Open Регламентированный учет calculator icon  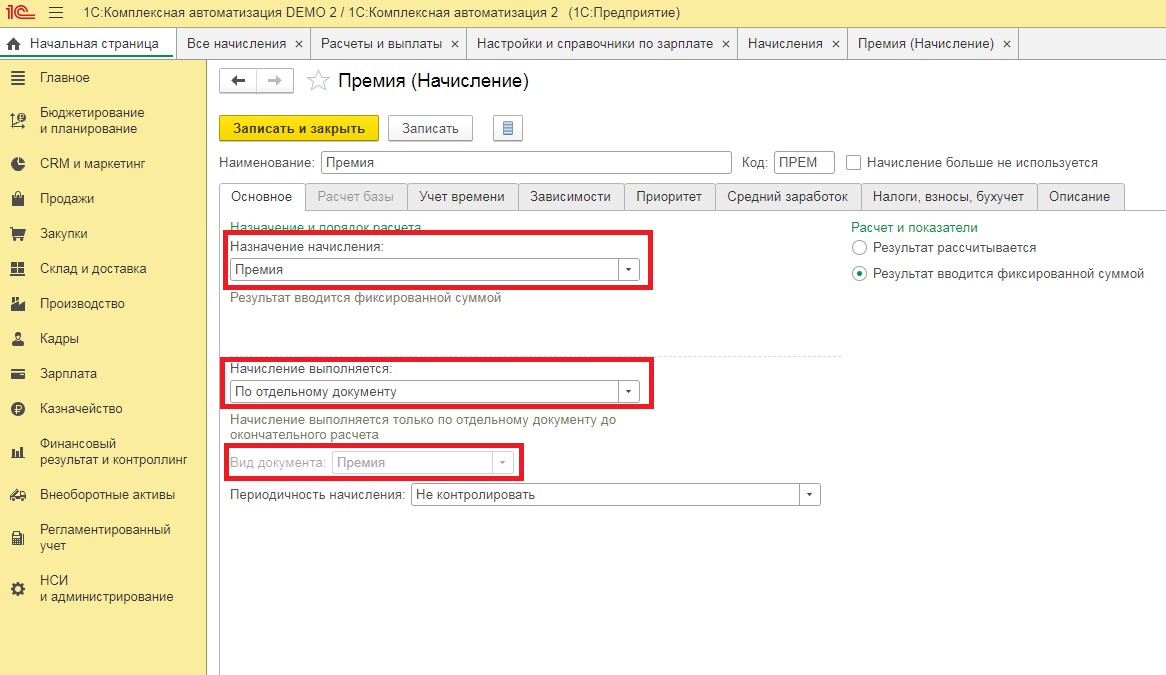18,537
